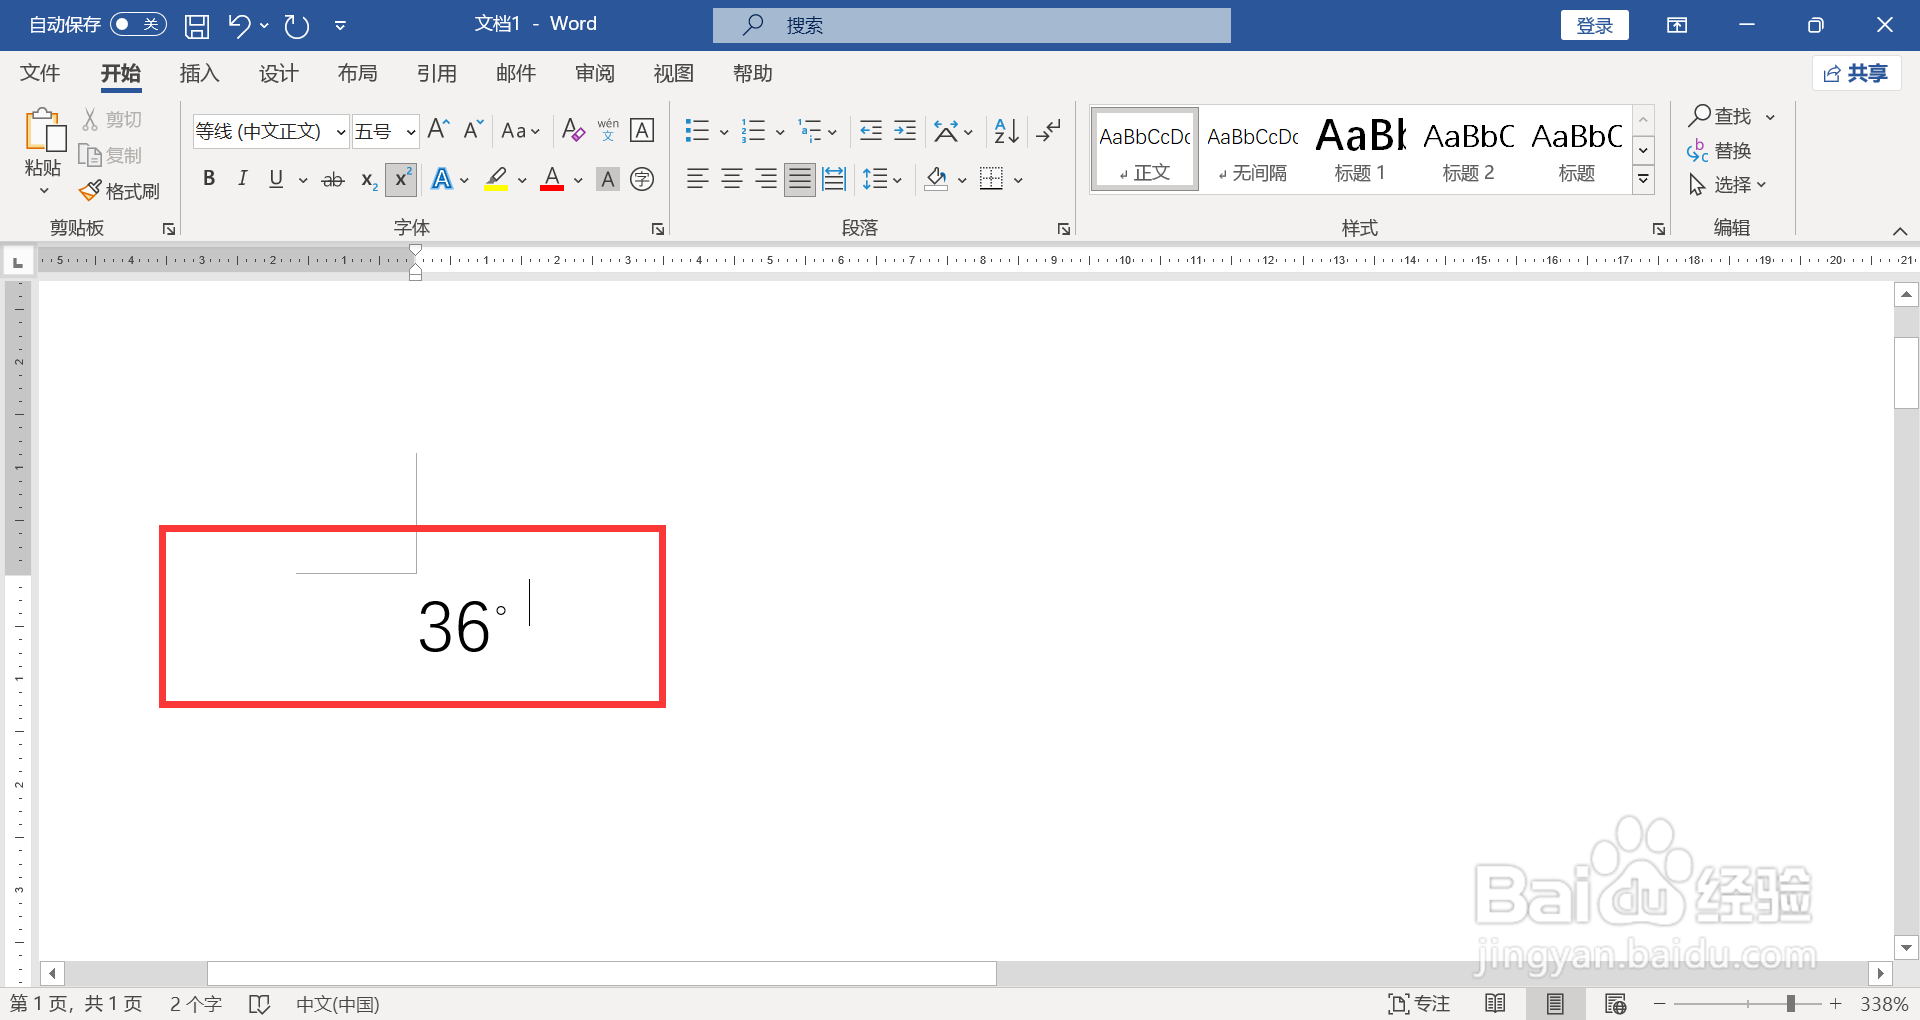Toggle the 自动保存 AutoSave switch
This screenshot has width=1920, height=1020.
point(138,24)
